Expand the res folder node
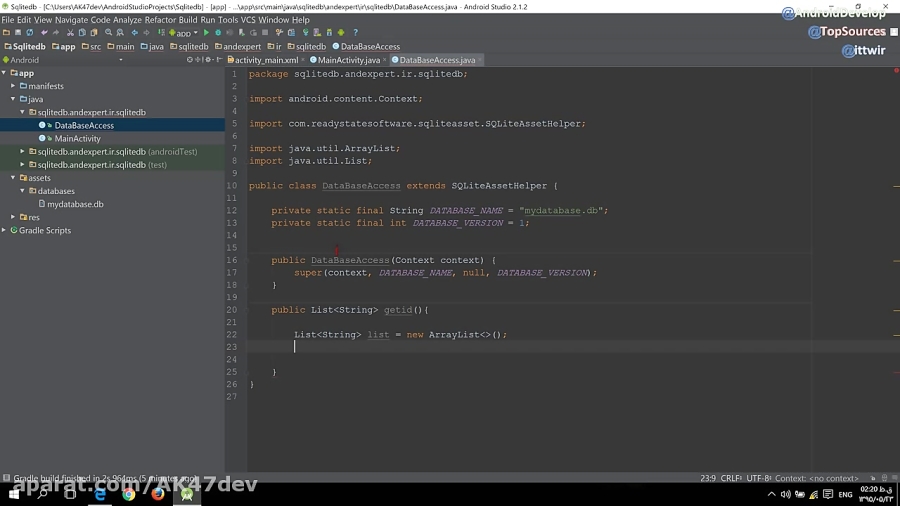Viewport: 900px width, 506px height. [x=13, y=217]
